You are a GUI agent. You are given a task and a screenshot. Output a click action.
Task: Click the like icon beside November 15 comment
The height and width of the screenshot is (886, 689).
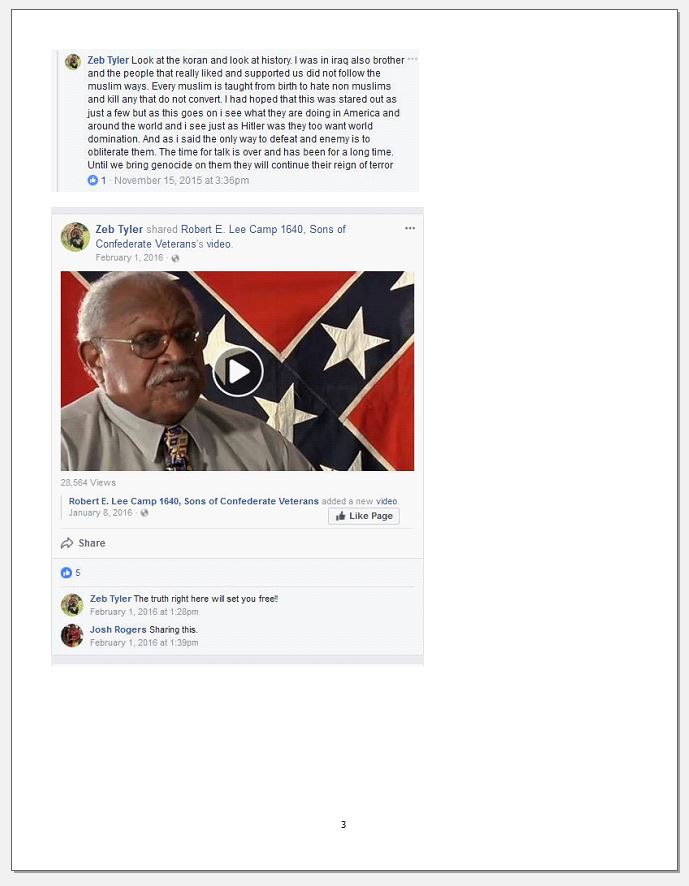(93, 180)
